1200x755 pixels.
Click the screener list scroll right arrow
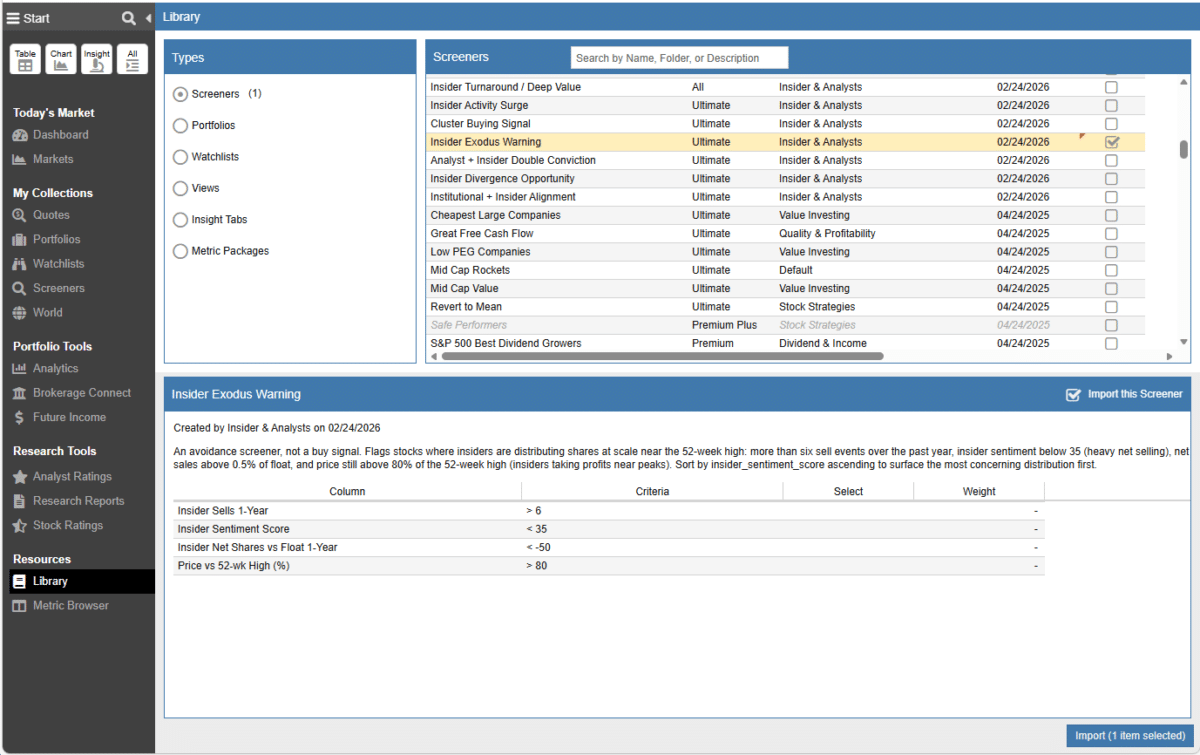1170,356
